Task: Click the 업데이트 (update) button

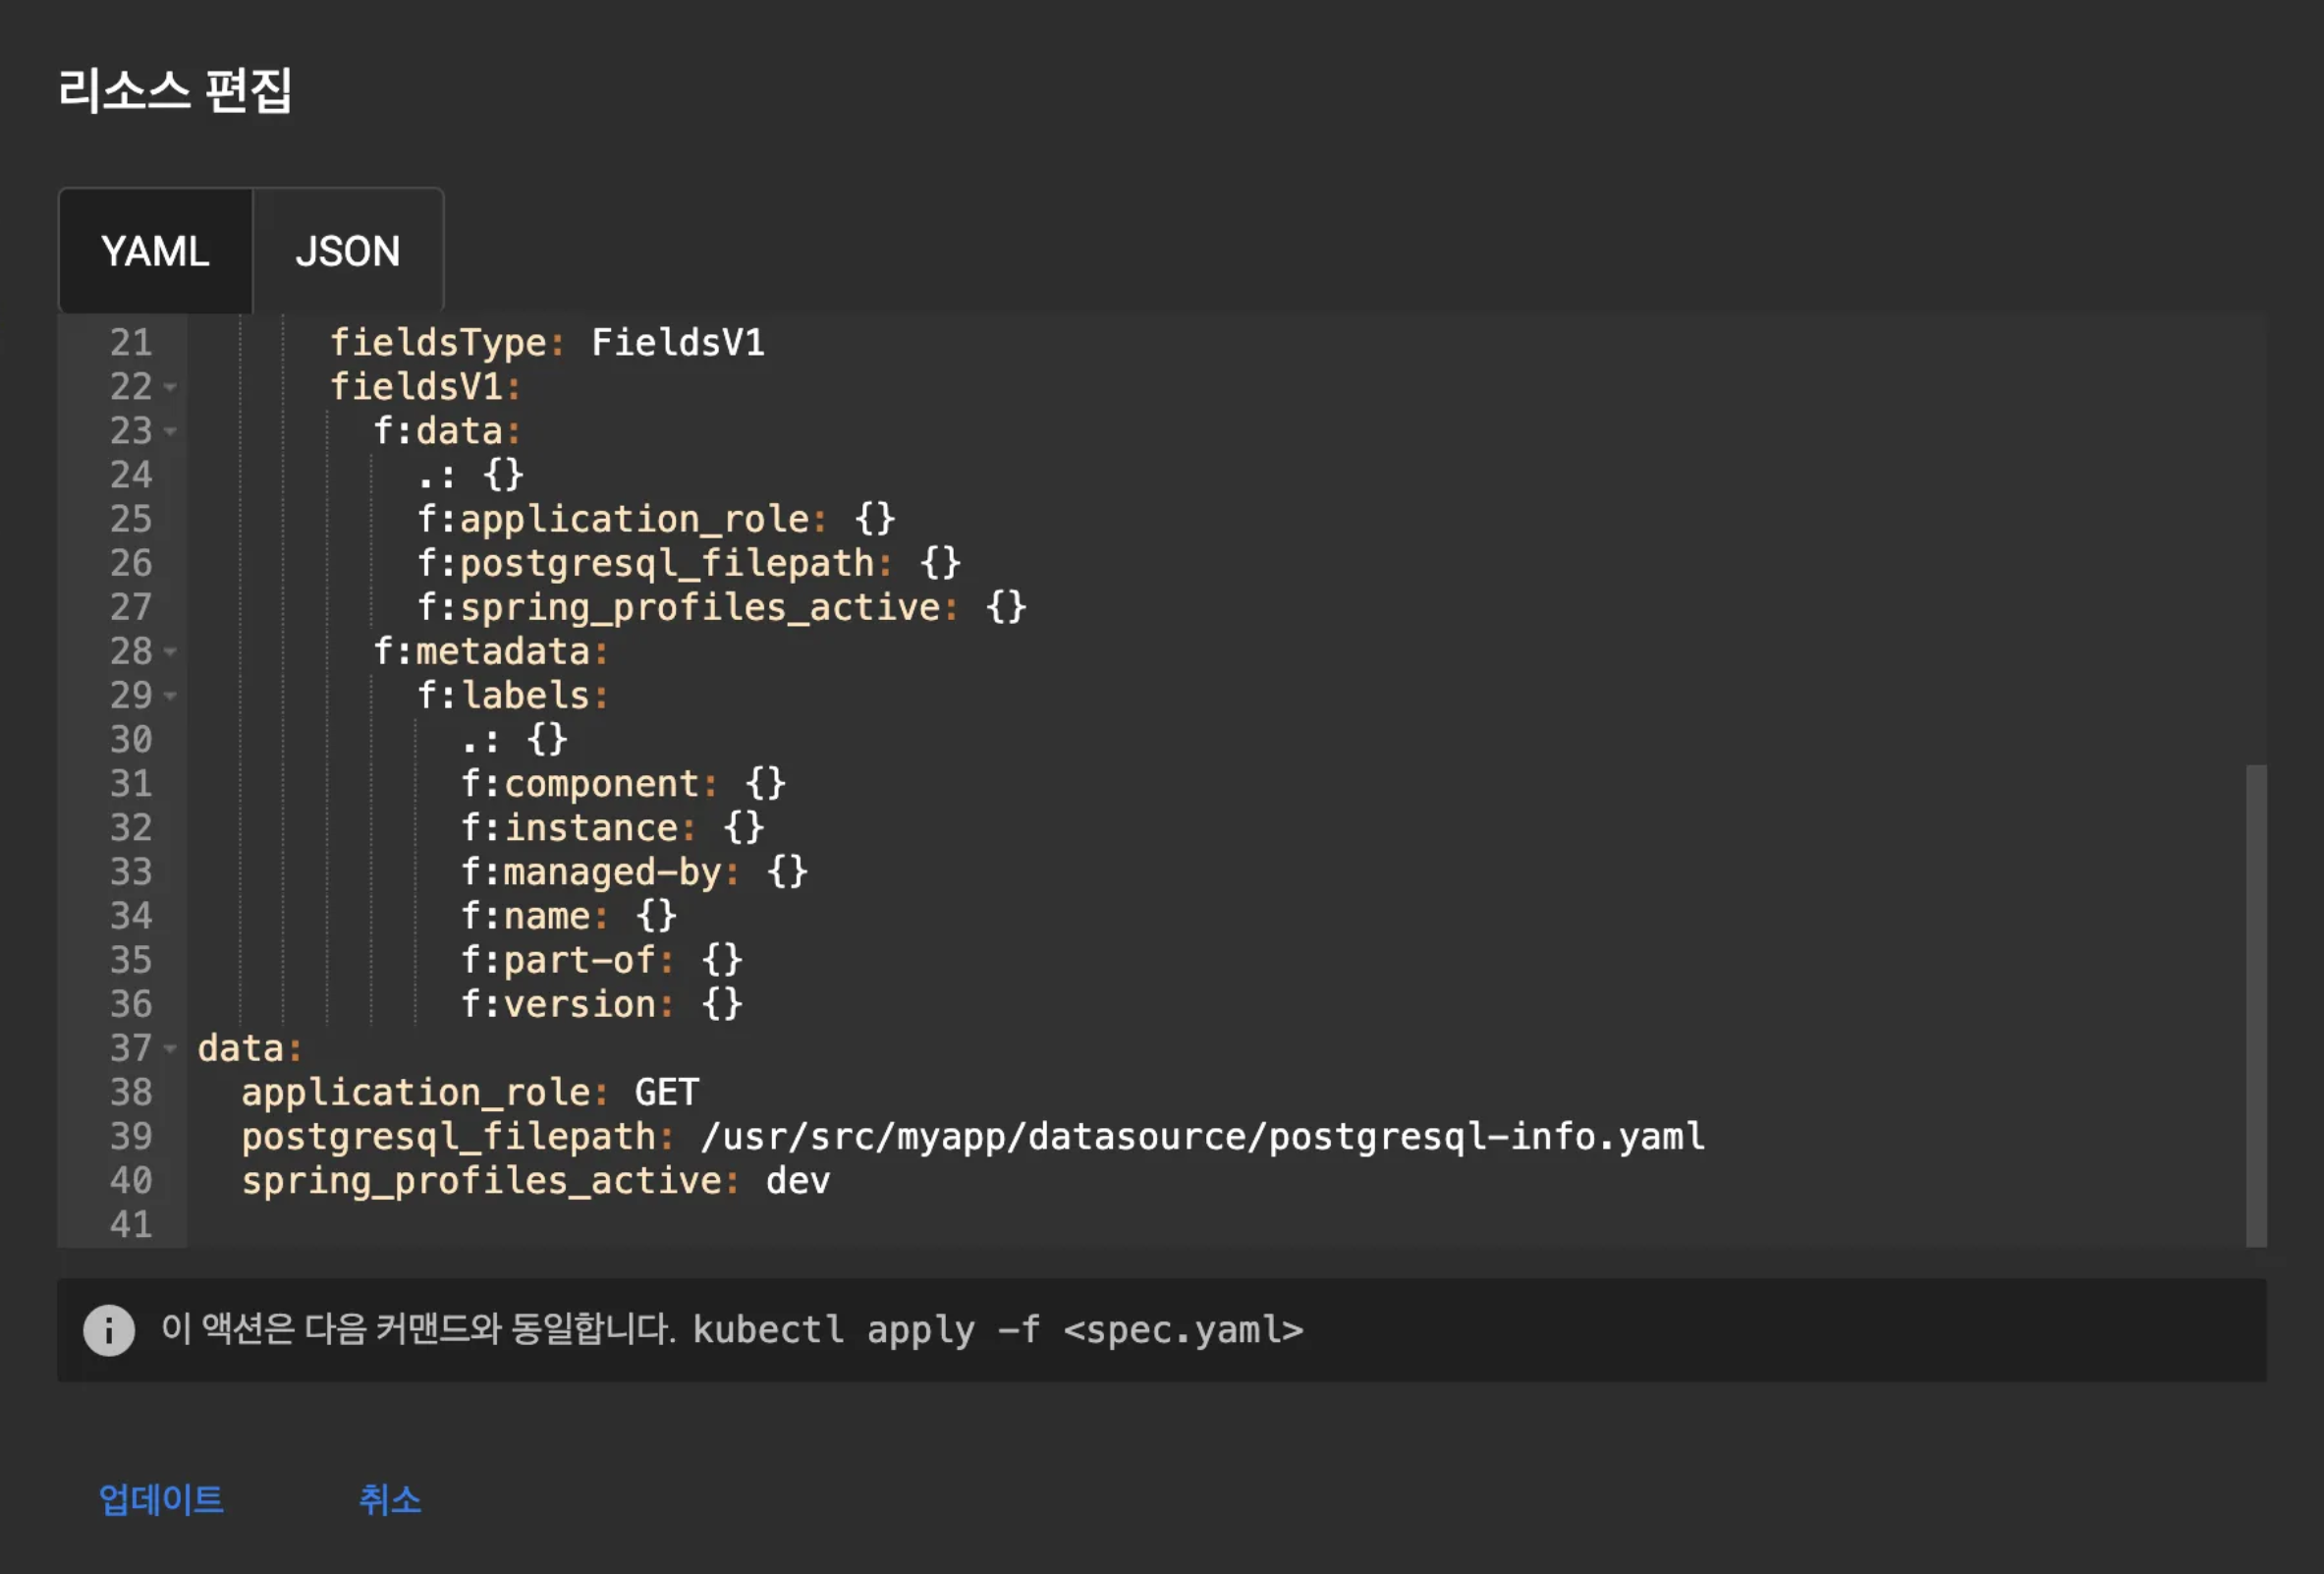Action: (x=161, y=1499)
